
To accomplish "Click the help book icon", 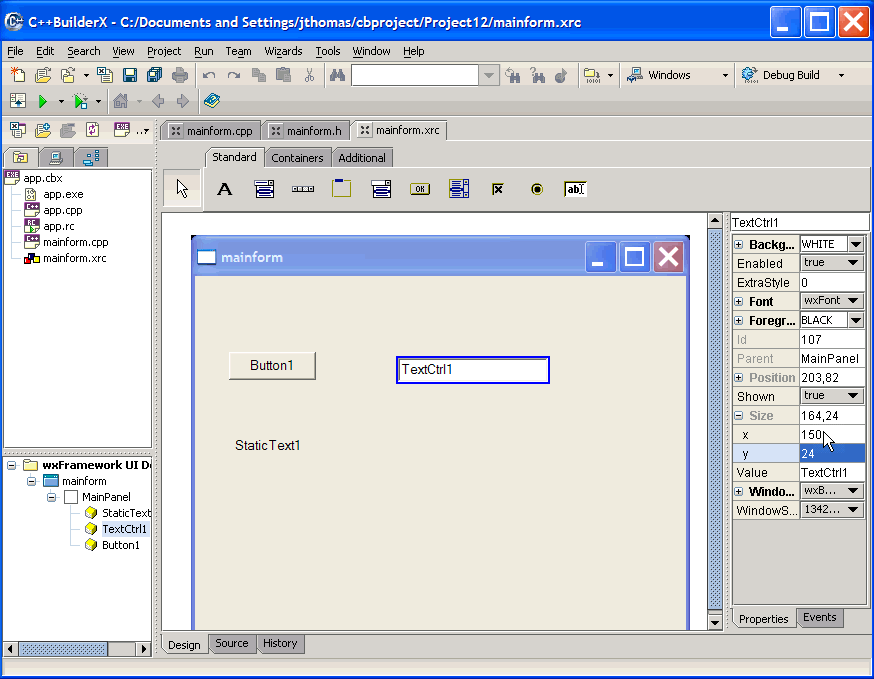I will click(212, 101).
